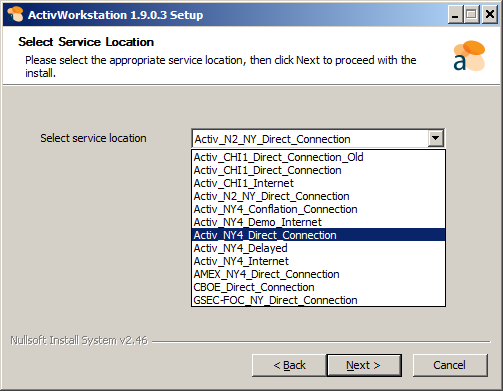Go back with the Back button

[x=289, y=365]
